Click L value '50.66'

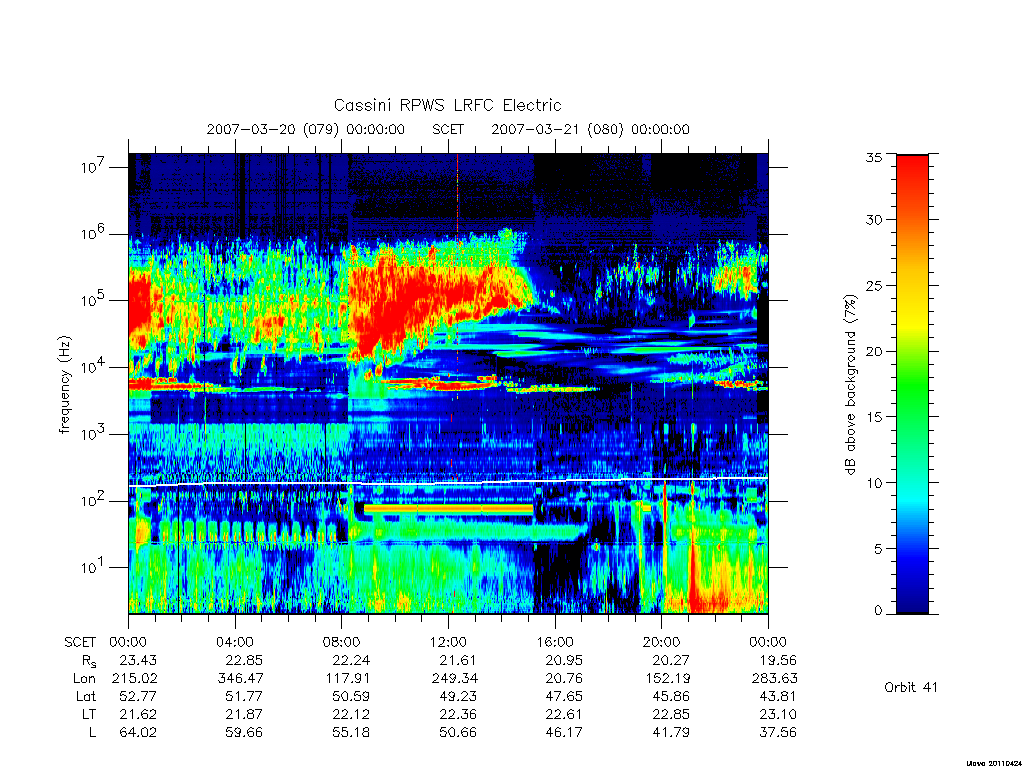pos(458,732)
